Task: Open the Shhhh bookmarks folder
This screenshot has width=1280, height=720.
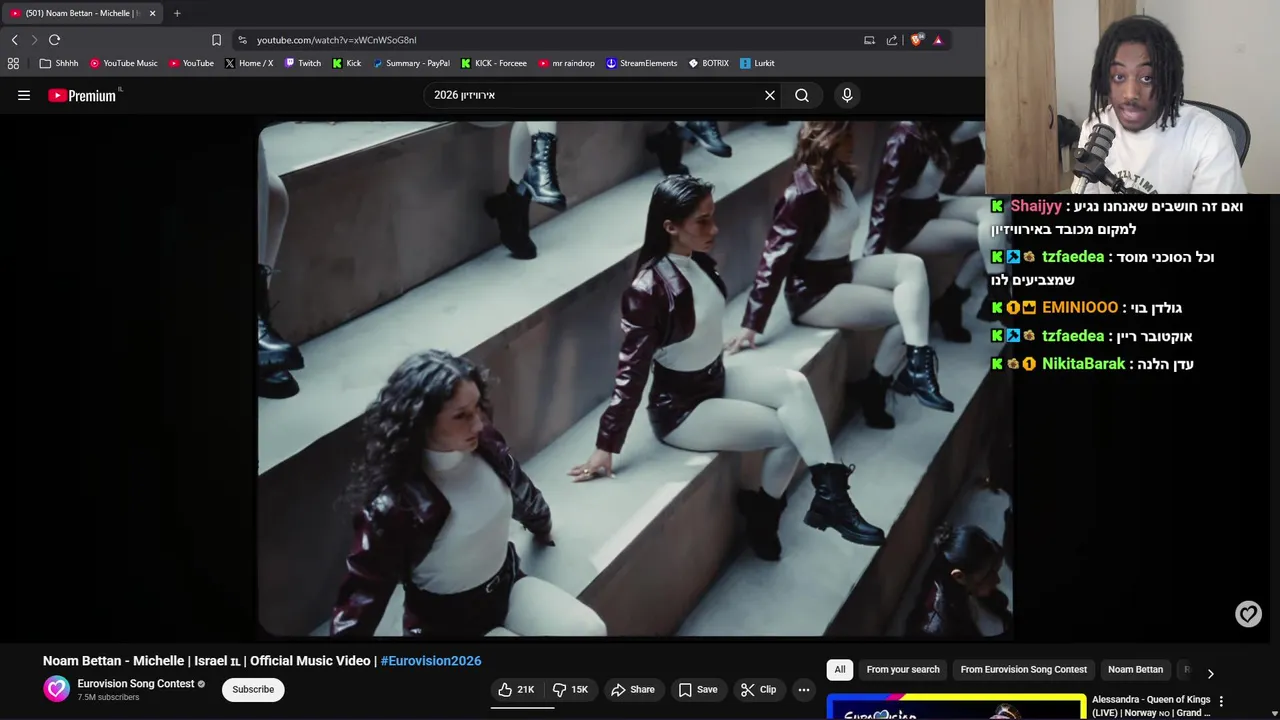Action: (x=59, y=63)
